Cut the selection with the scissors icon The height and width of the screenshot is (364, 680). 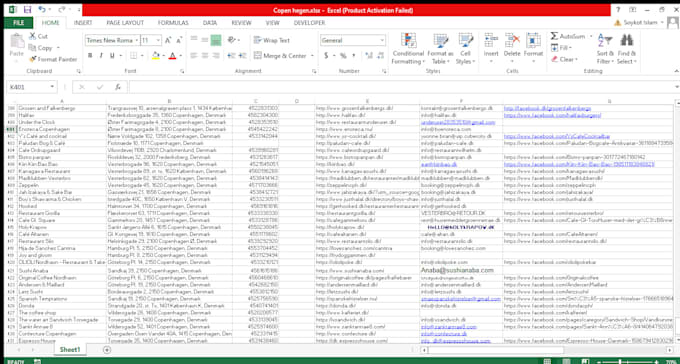pyautogui.click(x=33, y=36)
